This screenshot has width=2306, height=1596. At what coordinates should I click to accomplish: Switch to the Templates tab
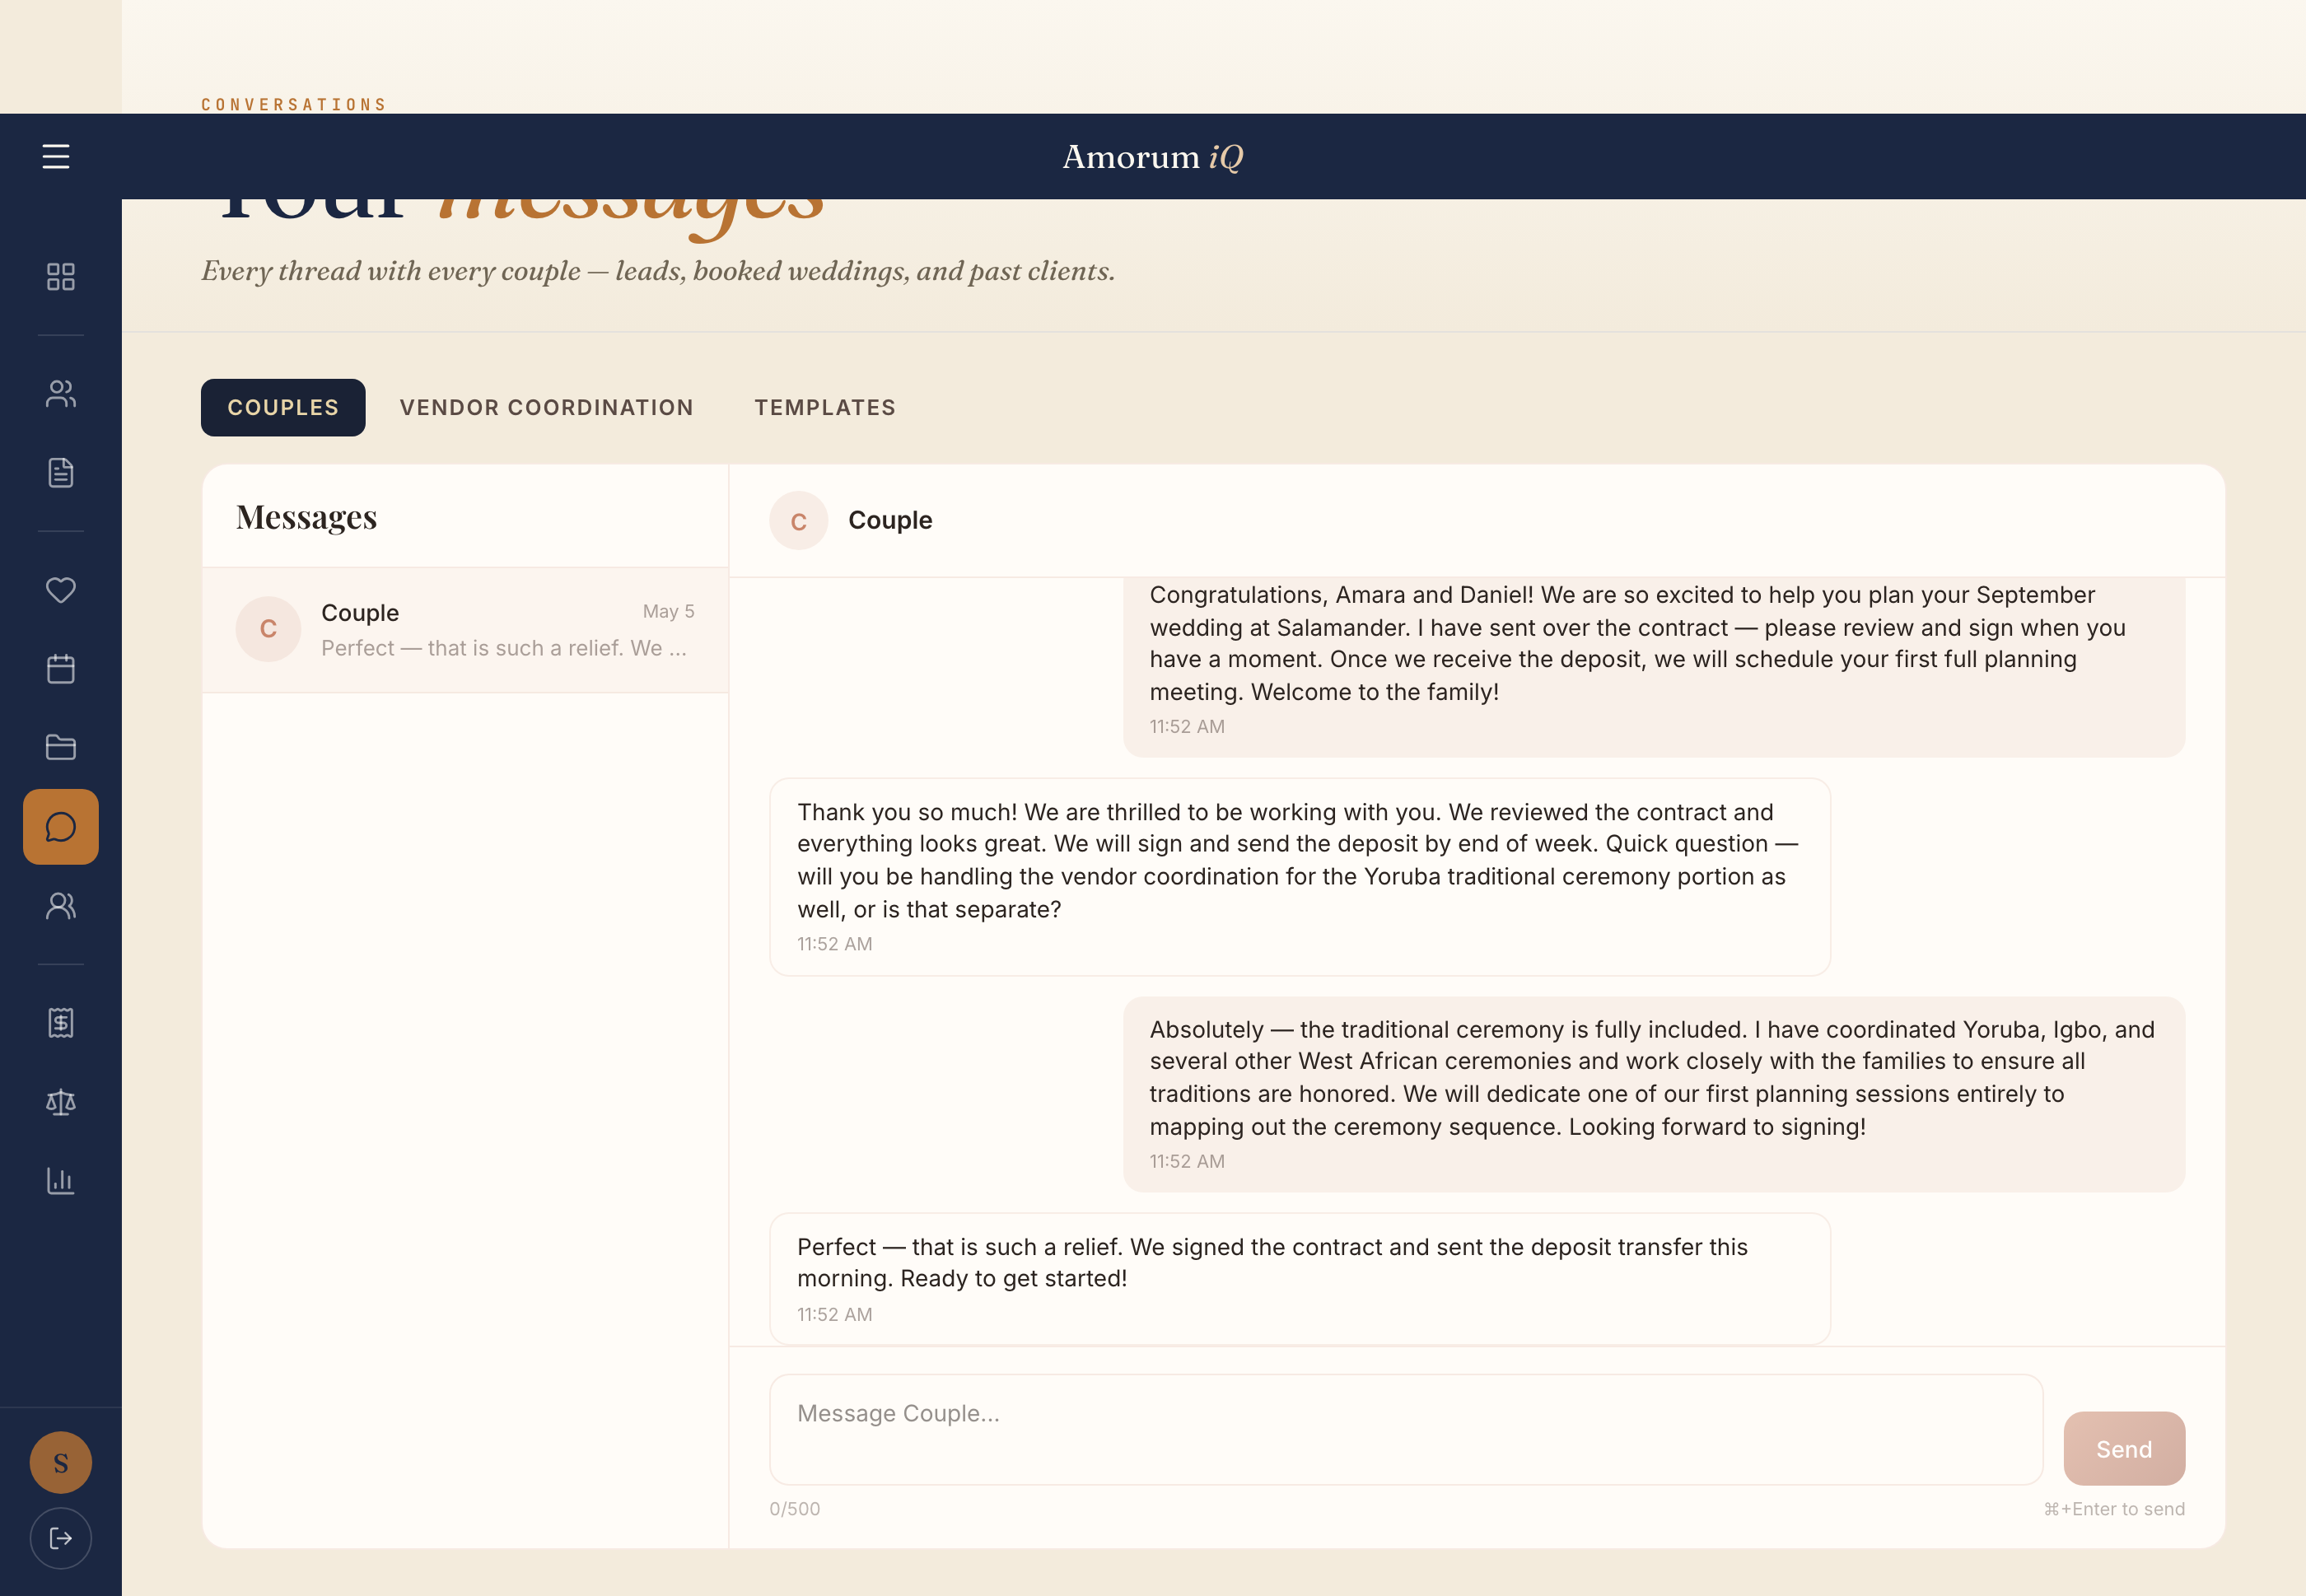point(825,408)
